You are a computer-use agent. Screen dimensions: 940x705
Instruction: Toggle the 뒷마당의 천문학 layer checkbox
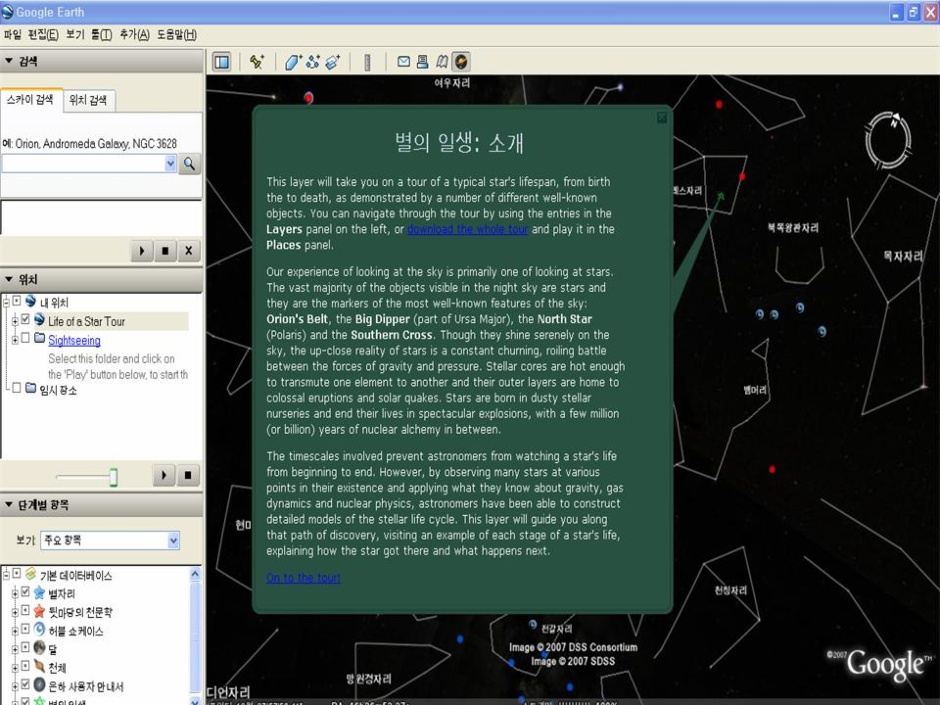[25, 610]
